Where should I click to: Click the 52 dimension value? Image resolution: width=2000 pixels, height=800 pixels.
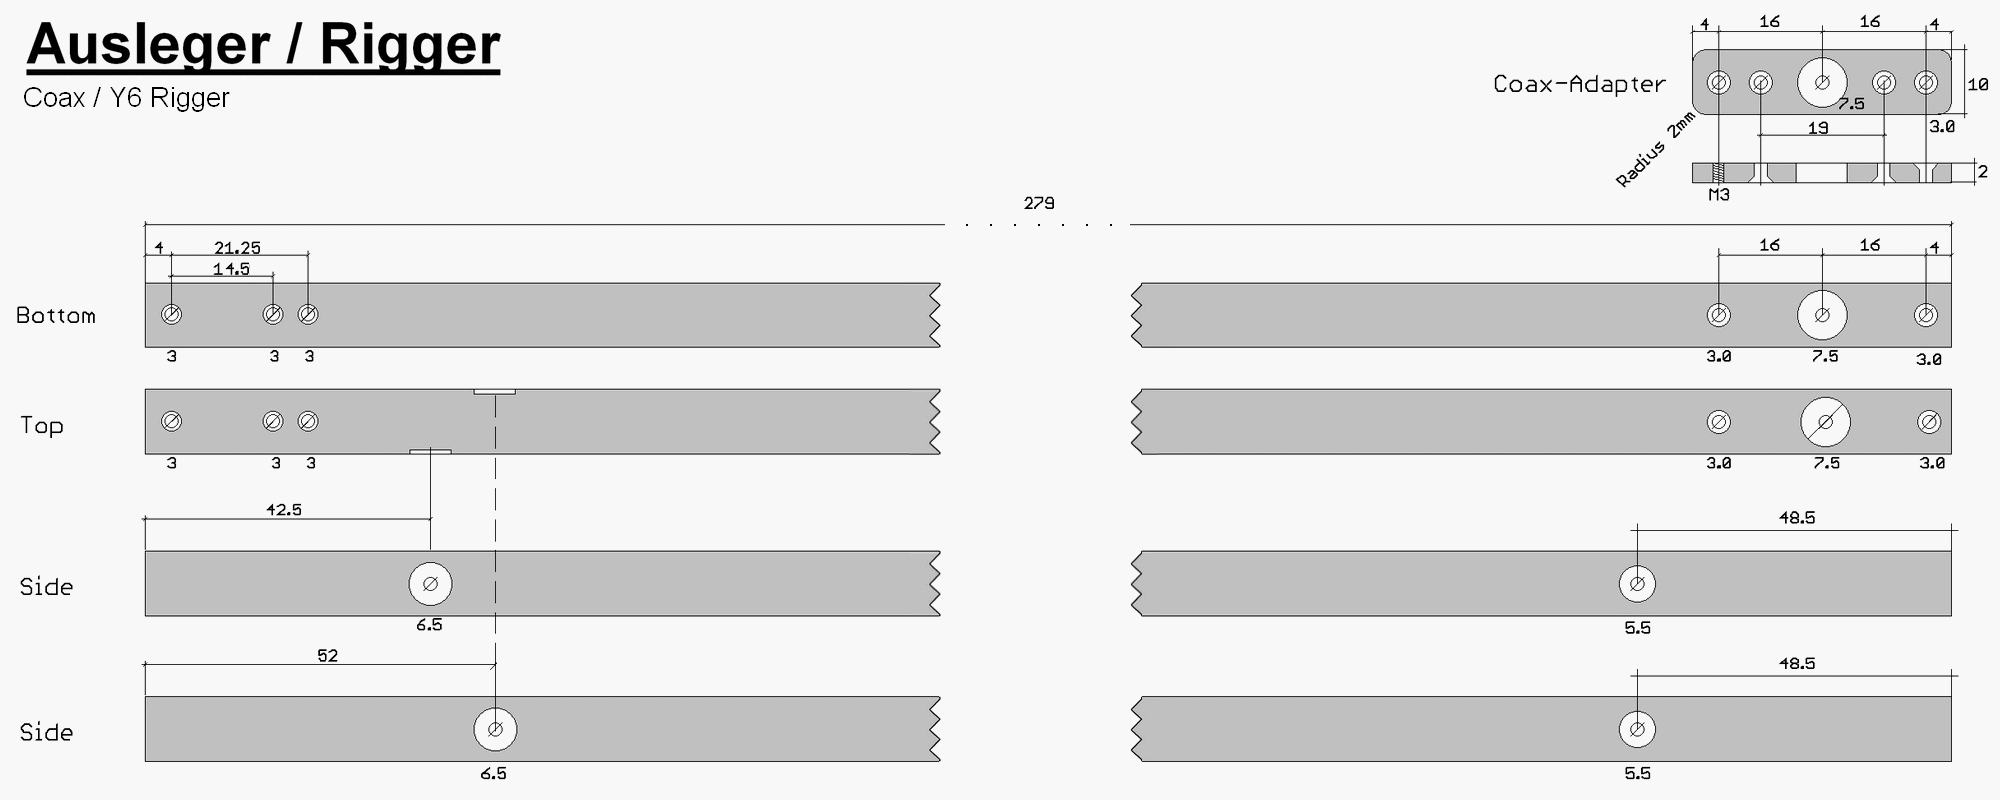point(327,656)
